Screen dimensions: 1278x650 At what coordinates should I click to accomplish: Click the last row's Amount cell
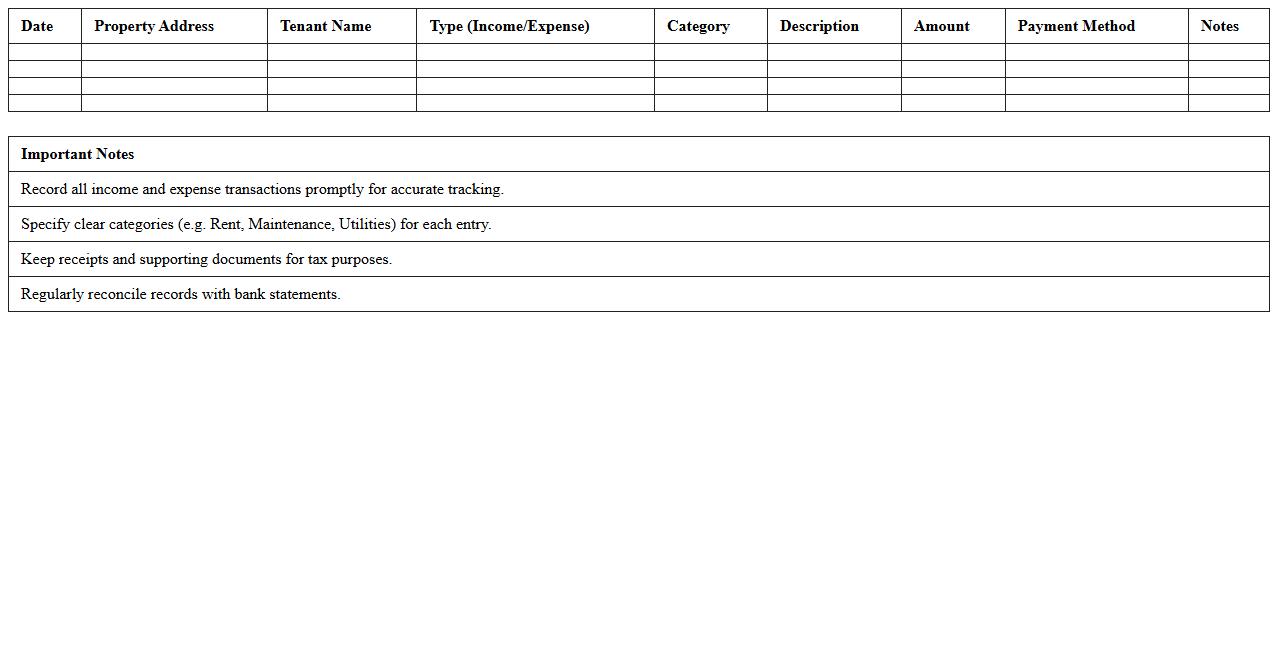(952, 103)
